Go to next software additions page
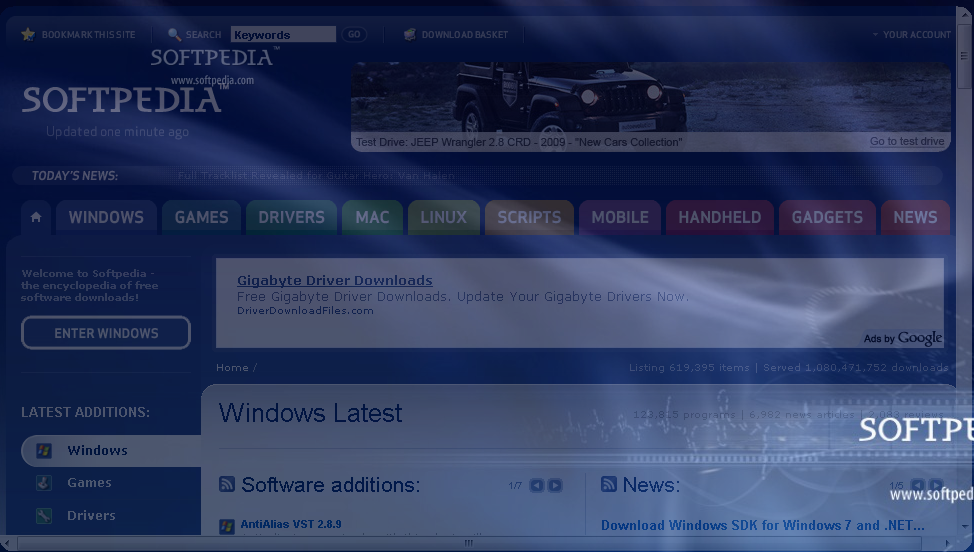This screenshot has width=974, height=552. 555,486
